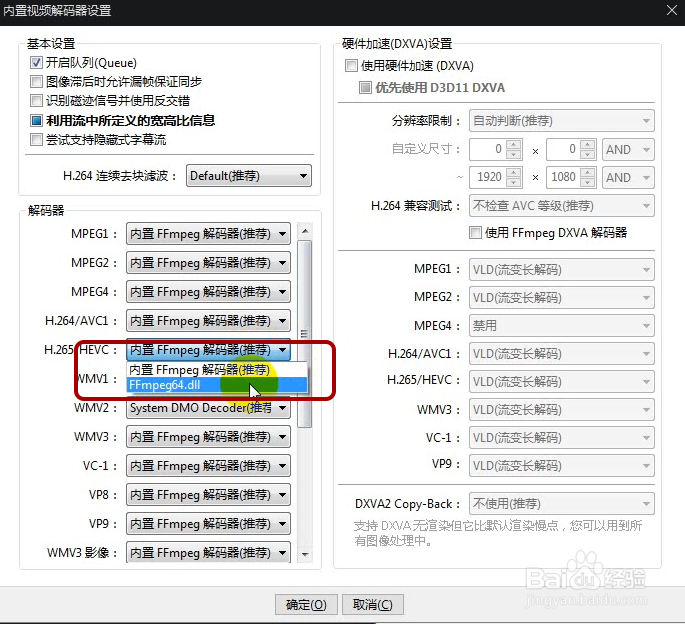The height and width of the screenshot is (624, 685).
Task: Click the decoder list scrollbar thumb
Action: [x=304, y=334]
